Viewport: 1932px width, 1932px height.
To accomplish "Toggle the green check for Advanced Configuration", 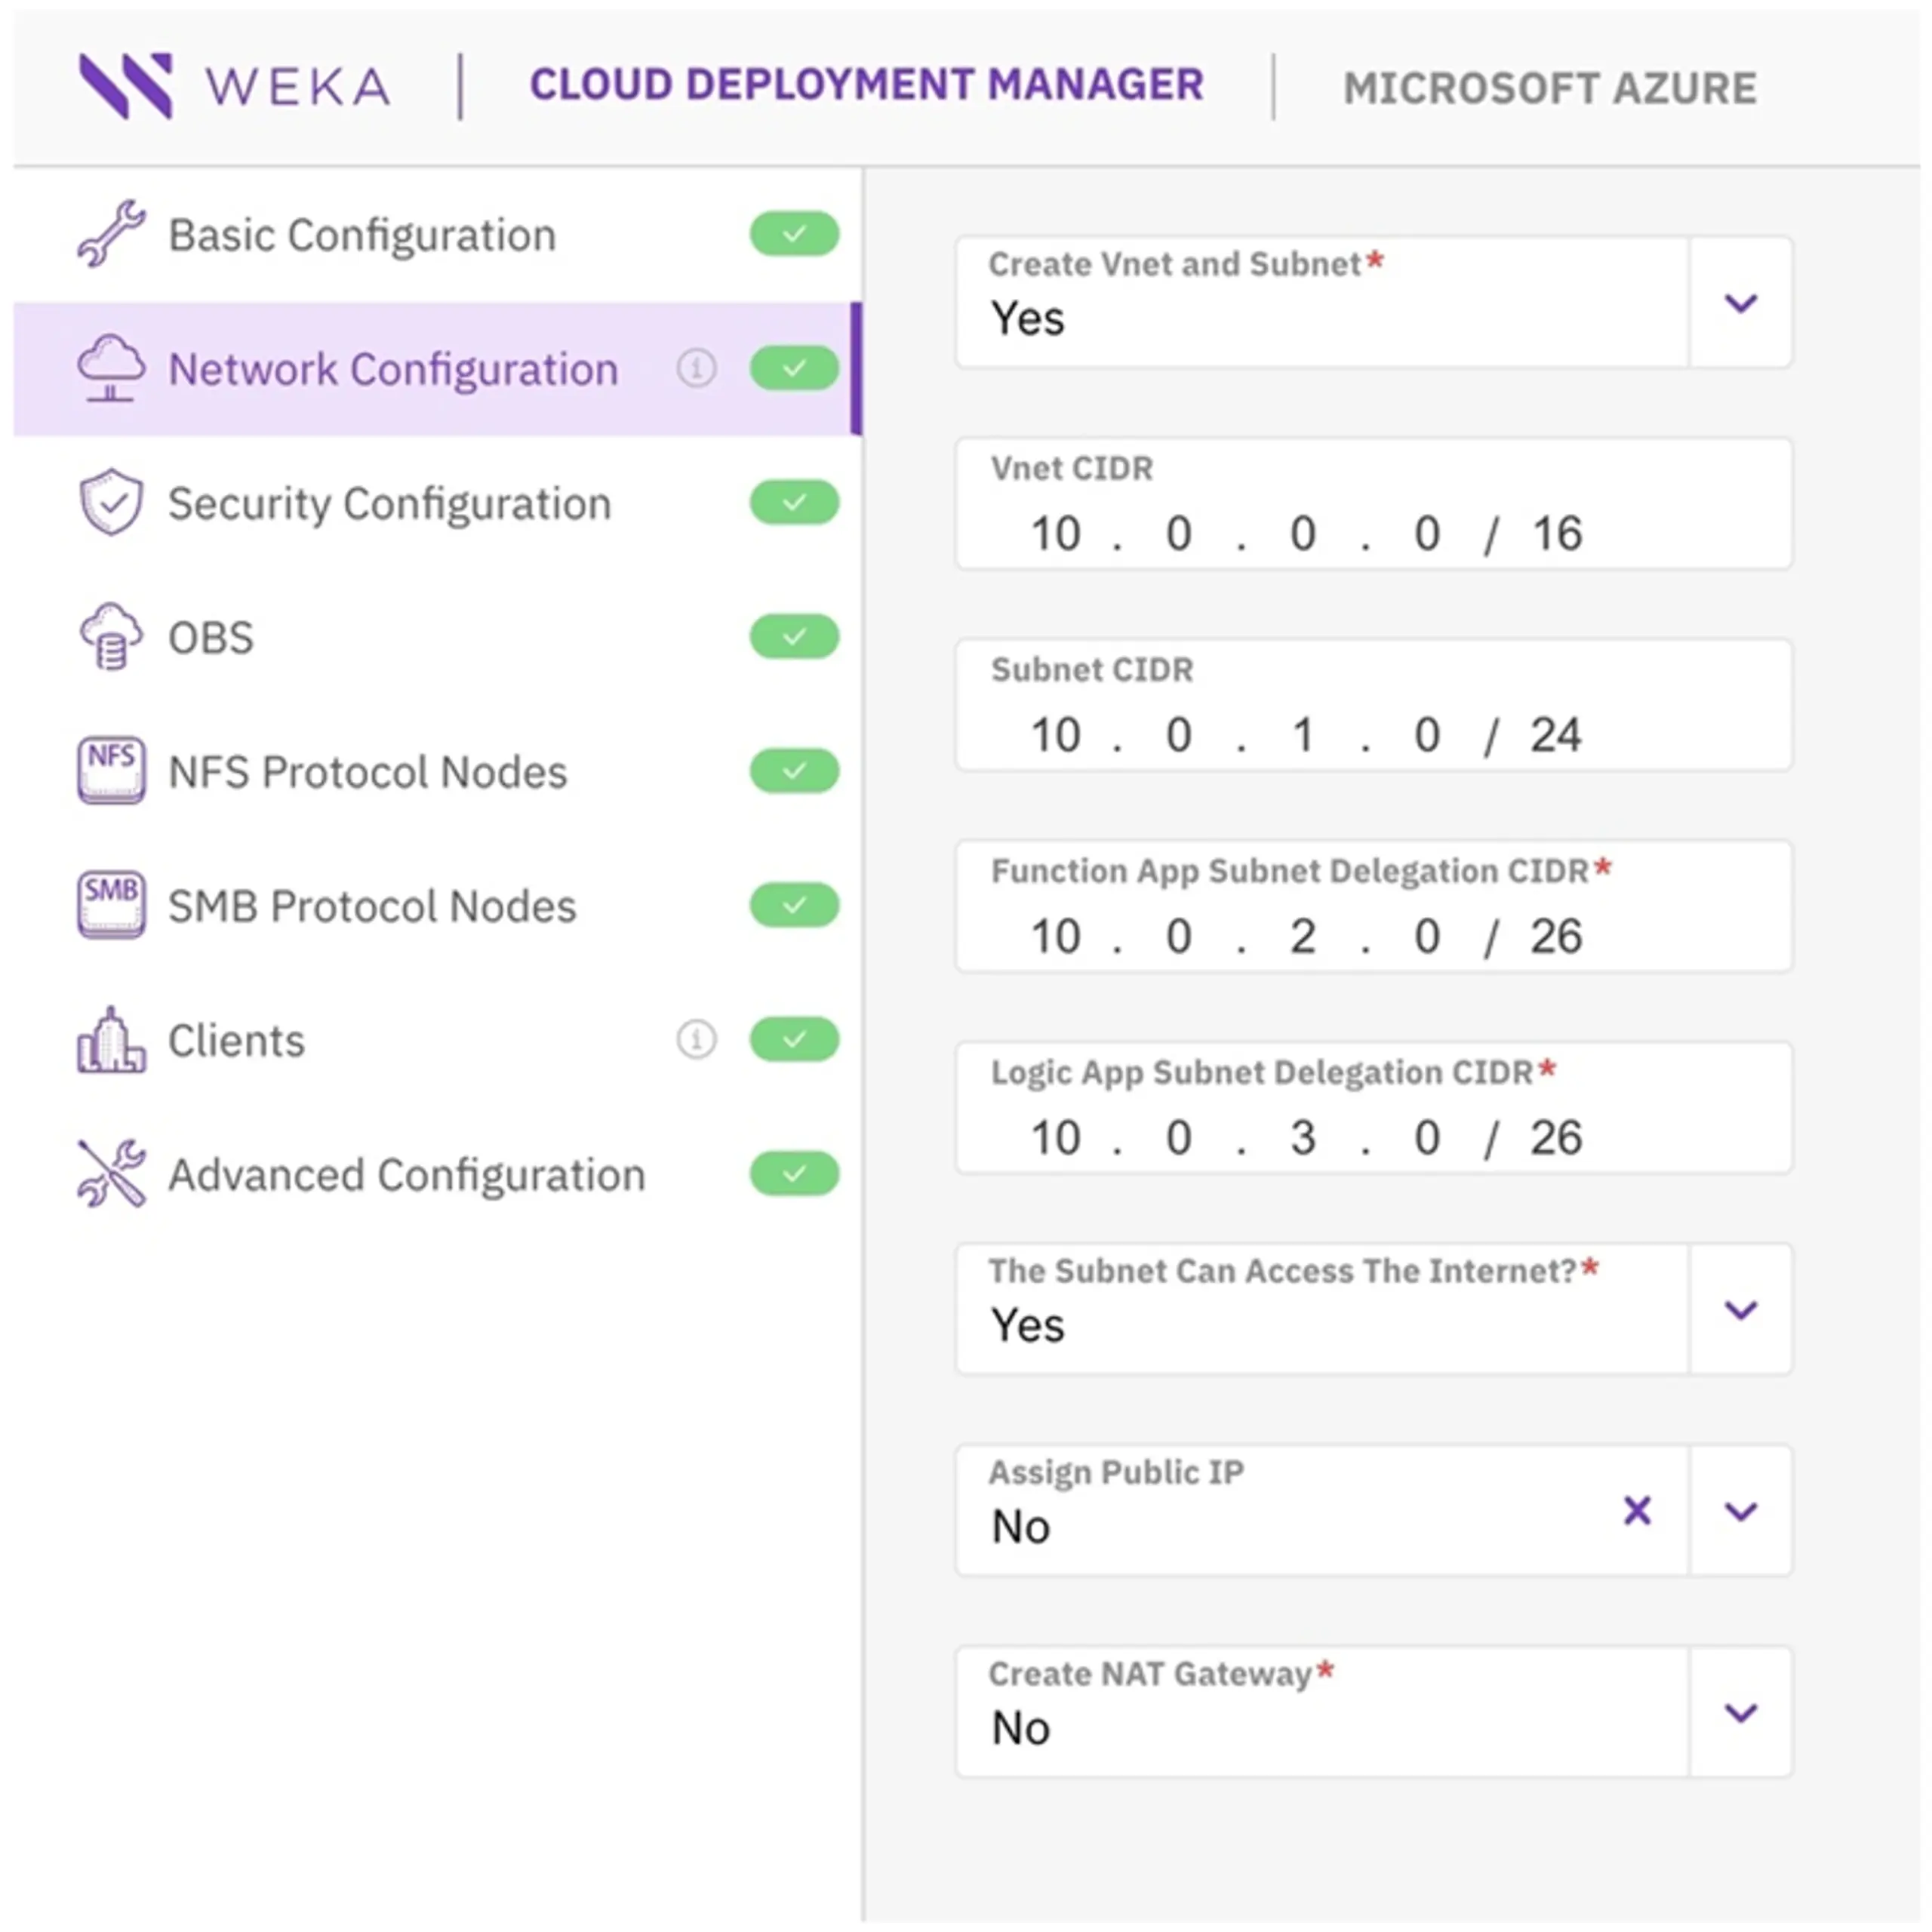I will (794, 1174).
